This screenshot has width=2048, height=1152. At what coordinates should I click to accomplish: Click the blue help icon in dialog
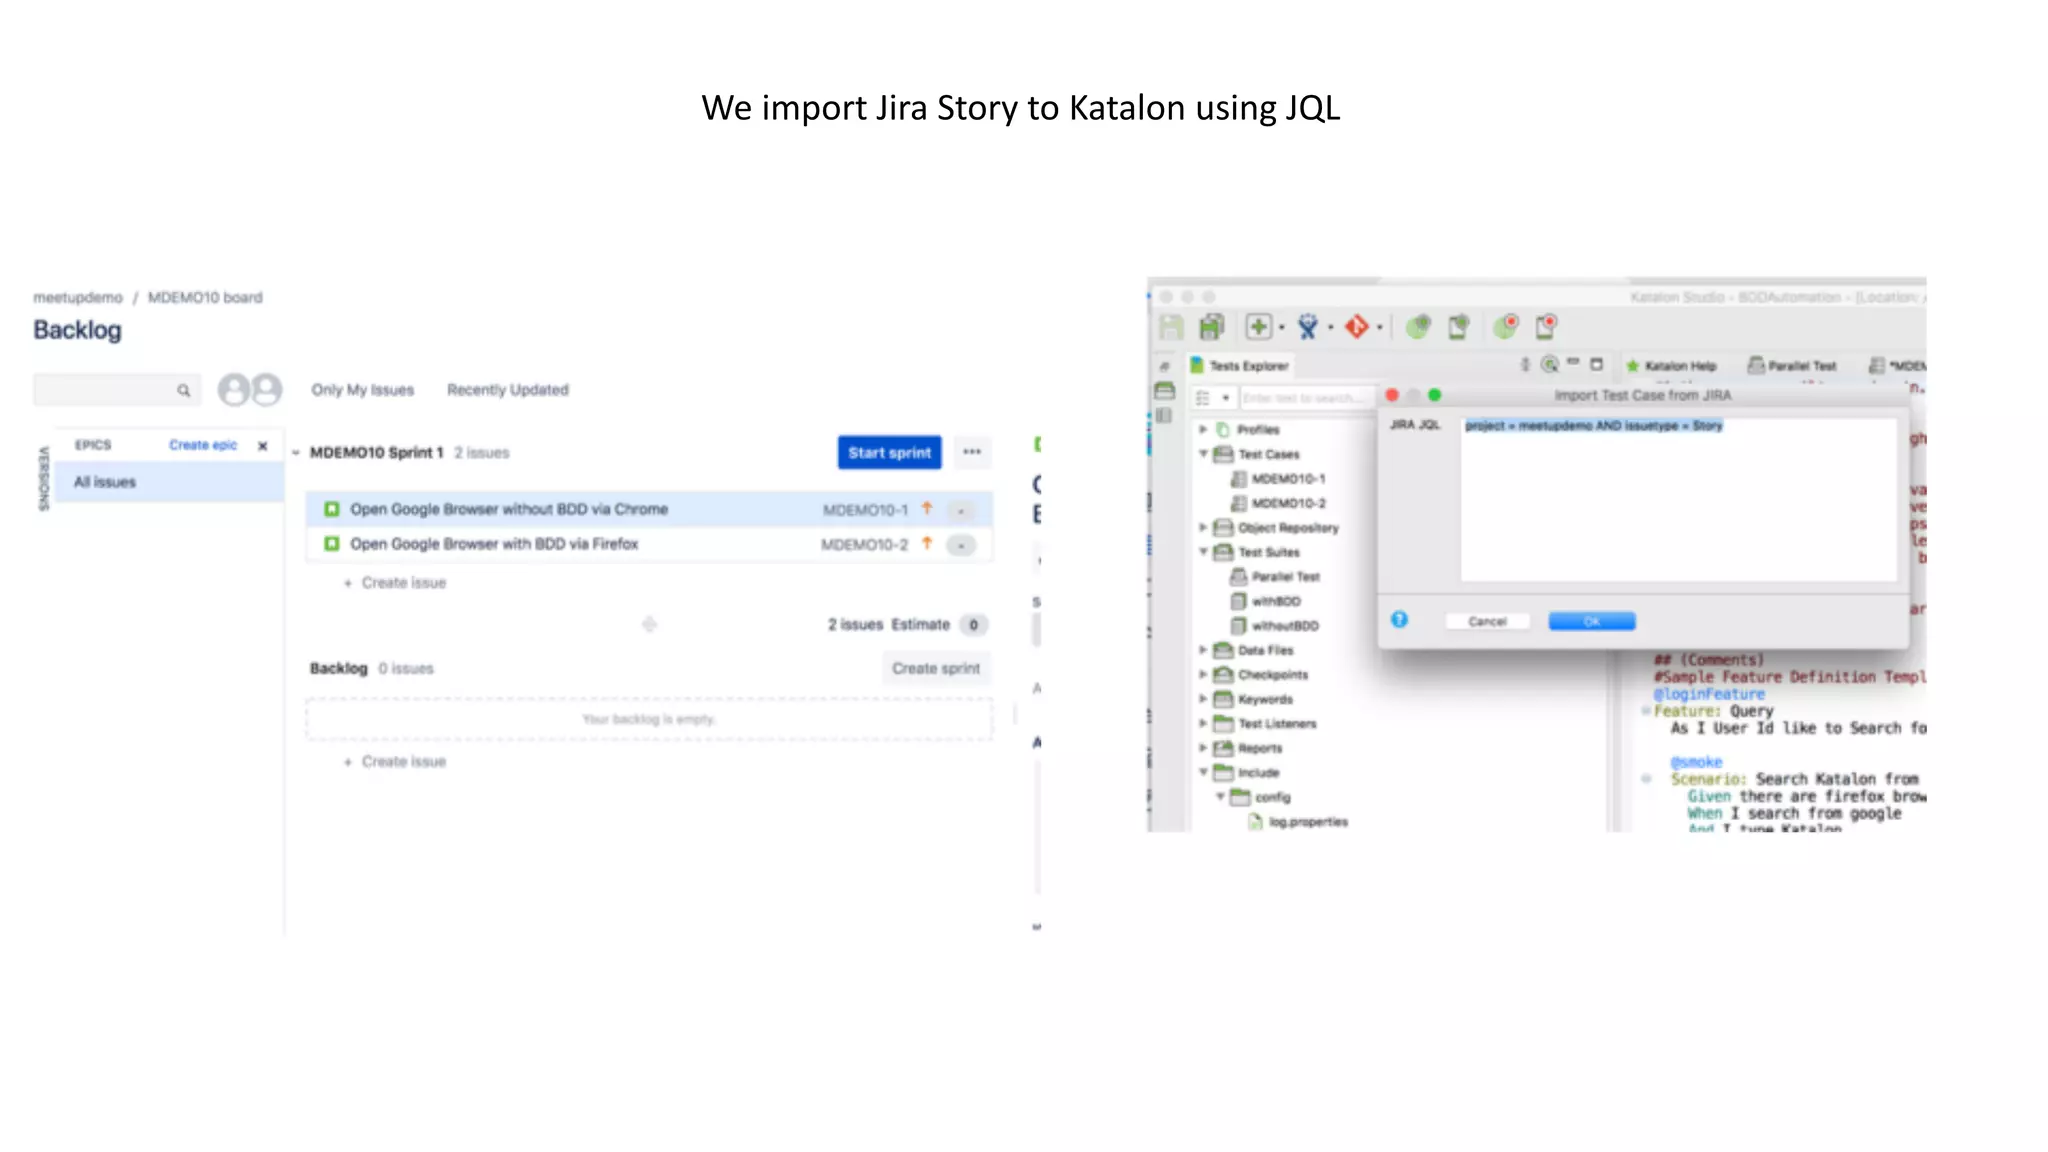1399,620
